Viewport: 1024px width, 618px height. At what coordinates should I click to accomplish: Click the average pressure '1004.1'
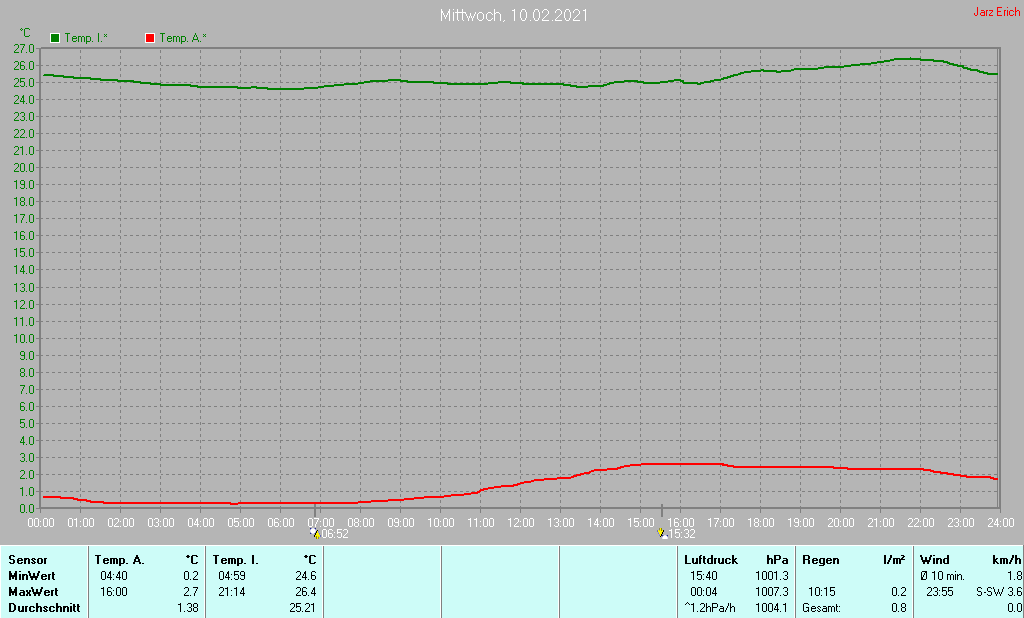tap(771, 608)
